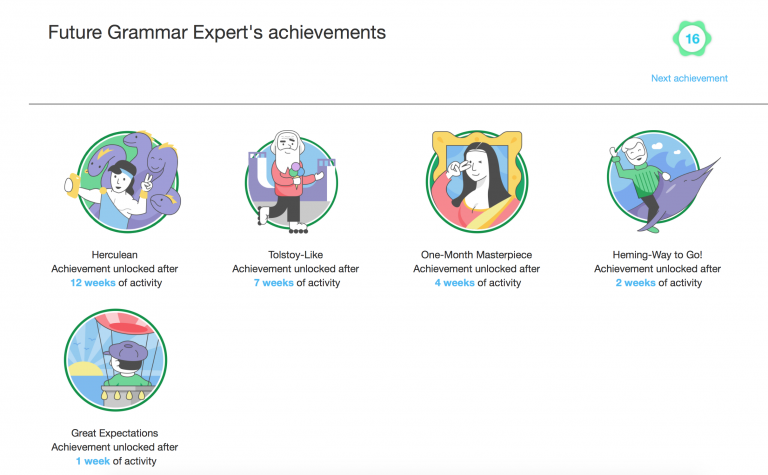This screenshot has width=768, height=475.
Task: Click the Future Grammar Expert's achievements heading
Action: pos(217,32)
